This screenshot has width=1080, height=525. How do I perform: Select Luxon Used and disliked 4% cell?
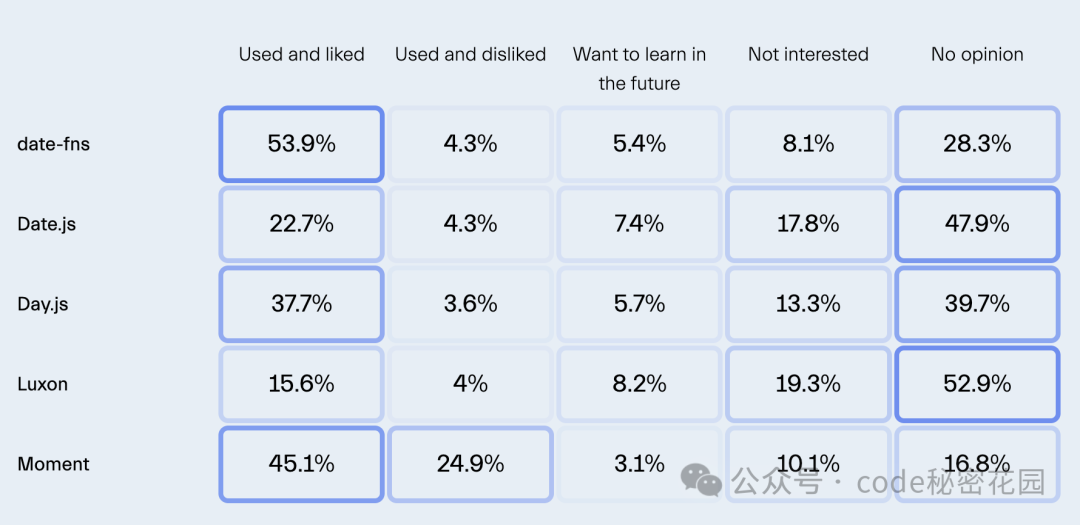point(470,384)
